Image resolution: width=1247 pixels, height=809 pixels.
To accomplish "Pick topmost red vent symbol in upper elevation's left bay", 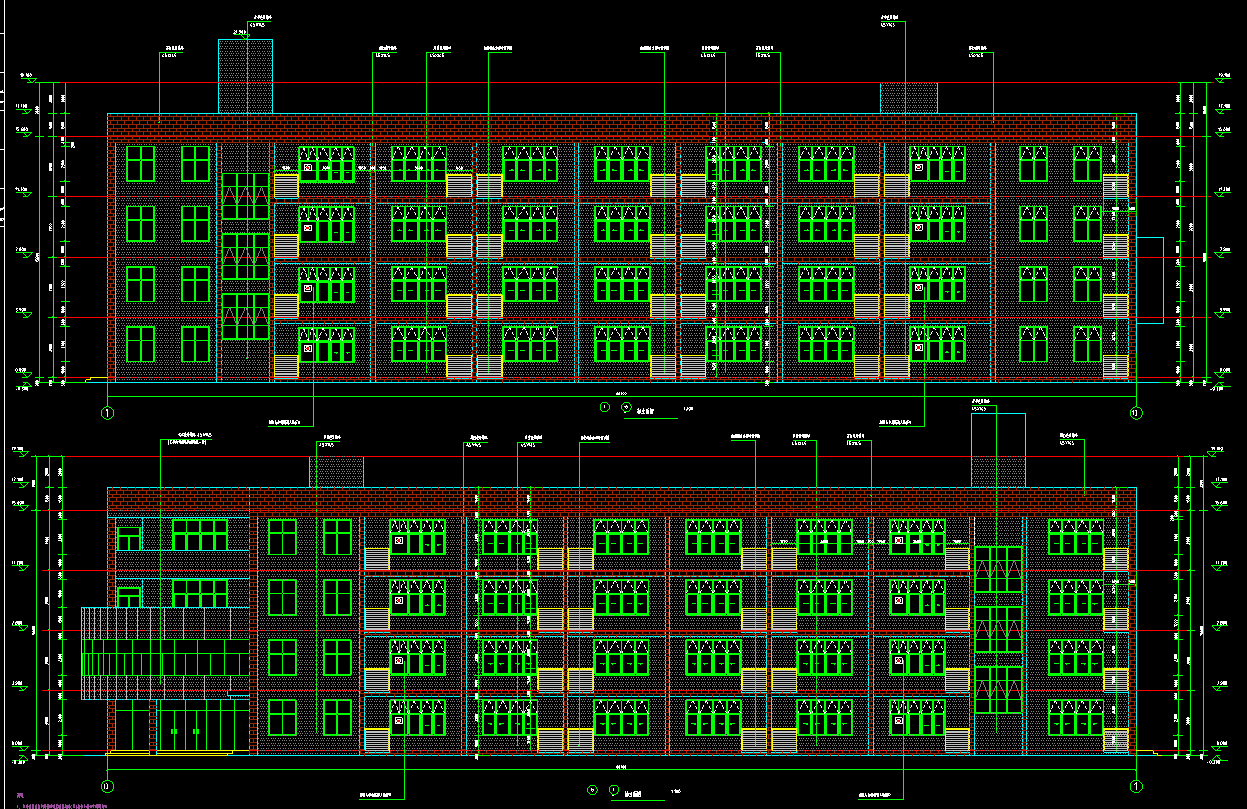I will [308, 168].
